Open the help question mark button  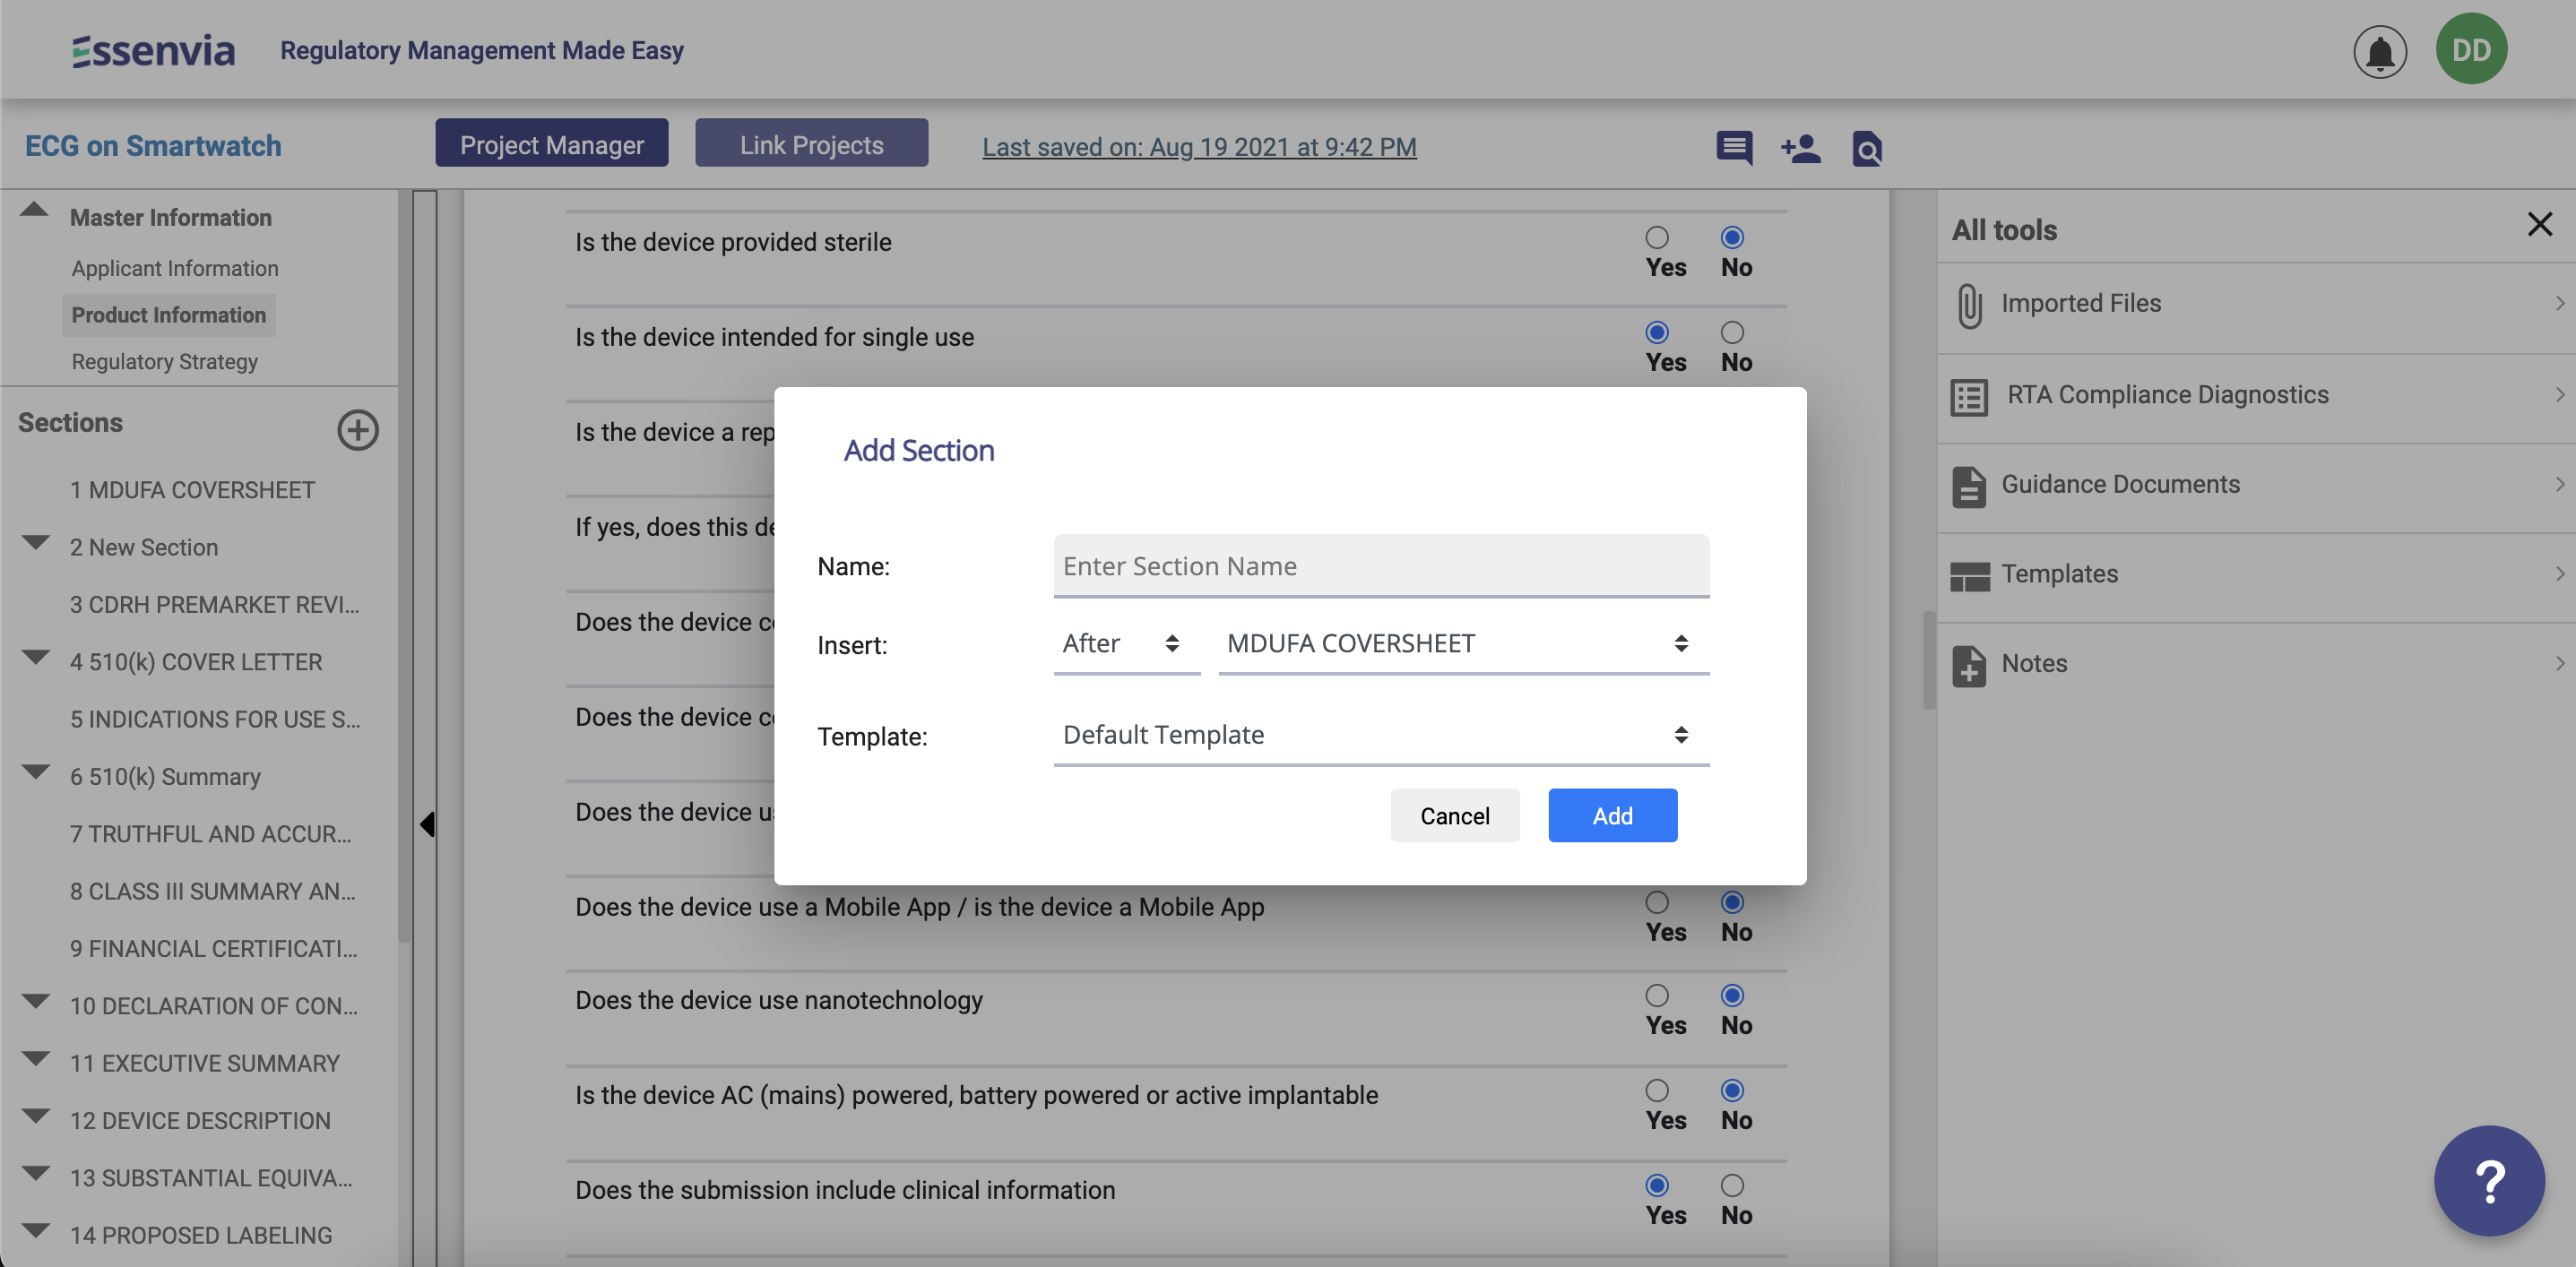[2488, 1181]
